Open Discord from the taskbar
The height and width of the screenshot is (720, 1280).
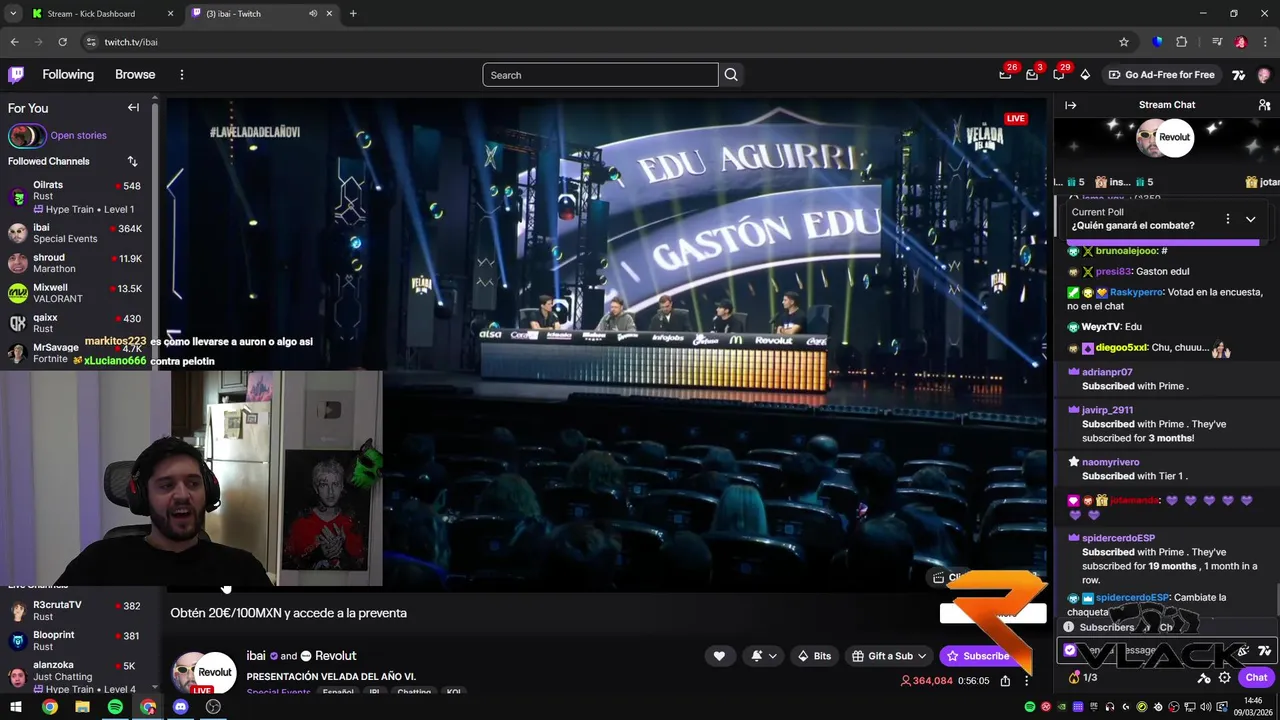click(x=180, y=707)
